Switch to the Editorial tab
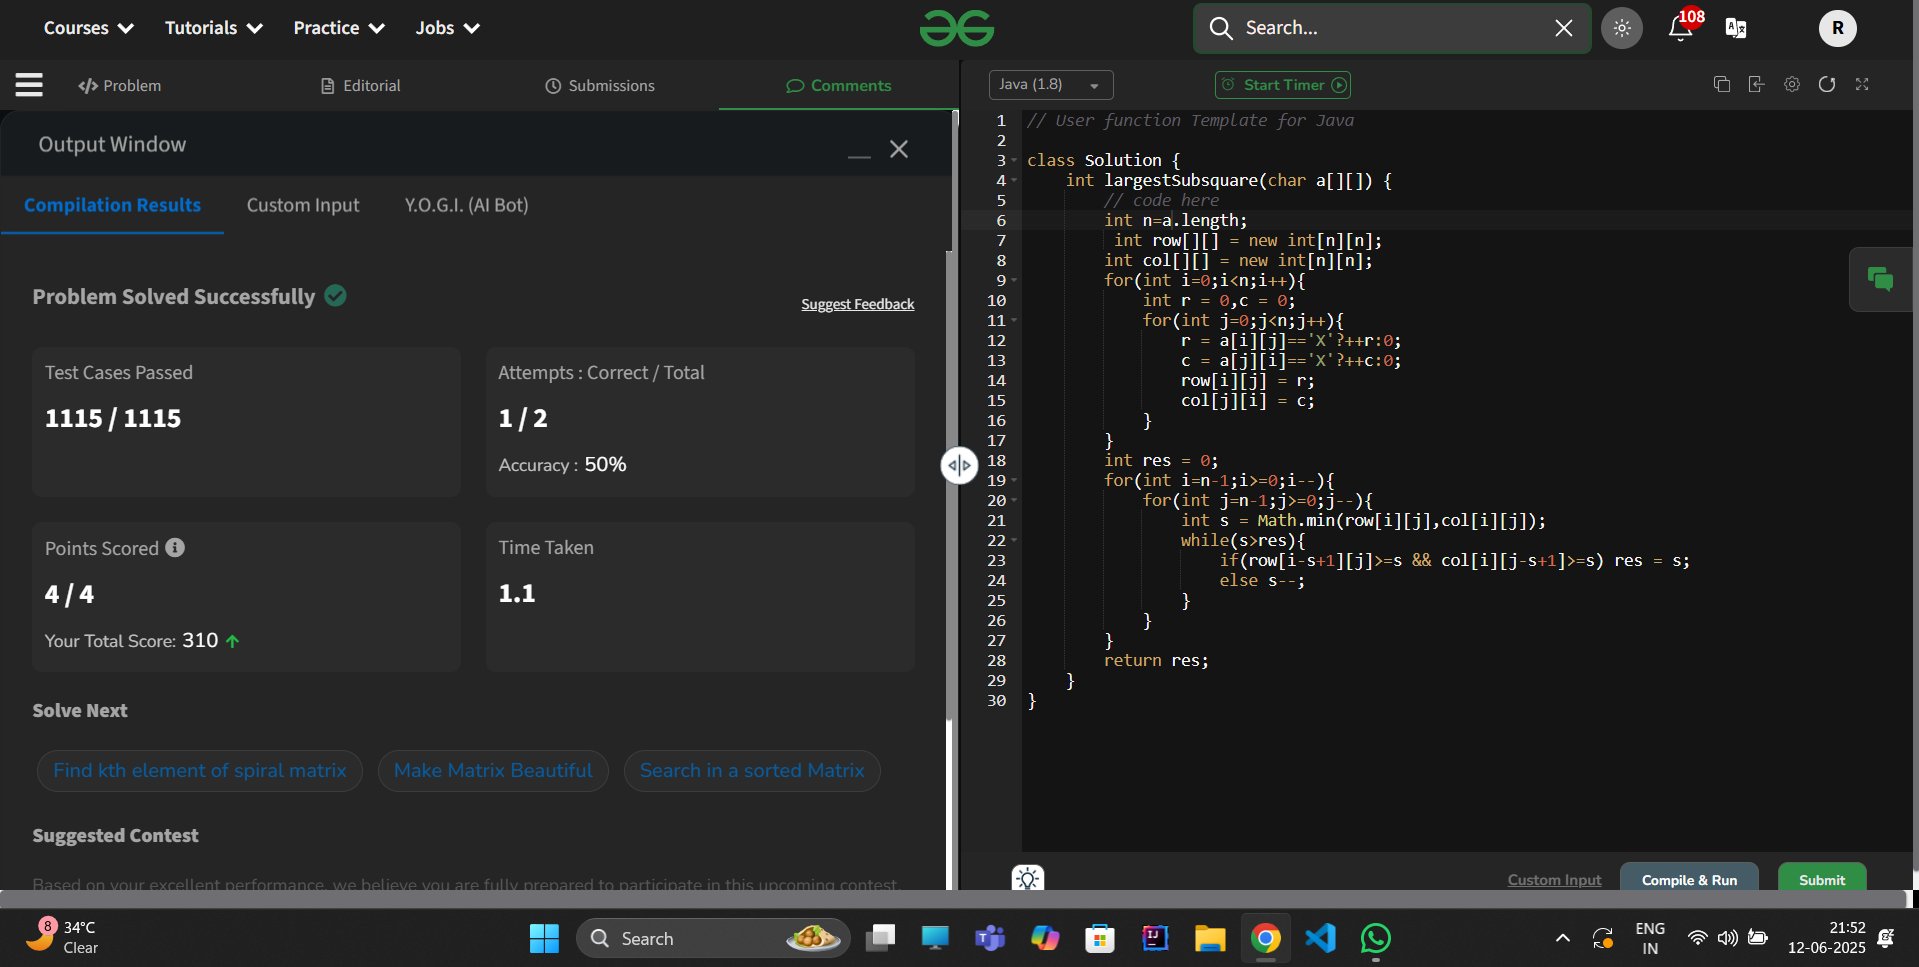This screenshot has height=967, width=1919. (360, 86)
